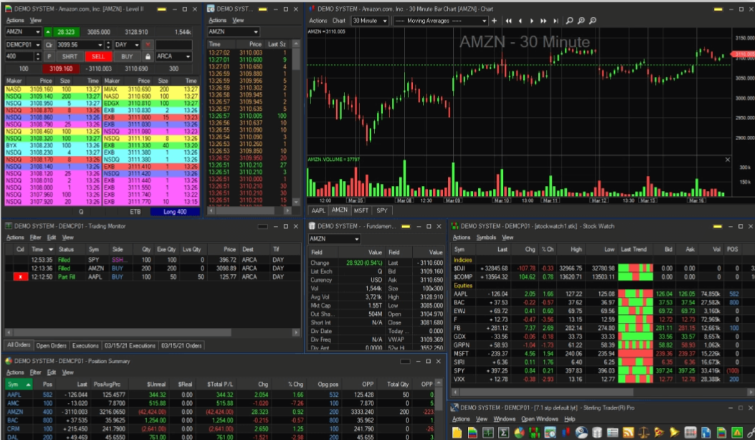Click first magnifier zoom icon in chart toolbar

570,21
